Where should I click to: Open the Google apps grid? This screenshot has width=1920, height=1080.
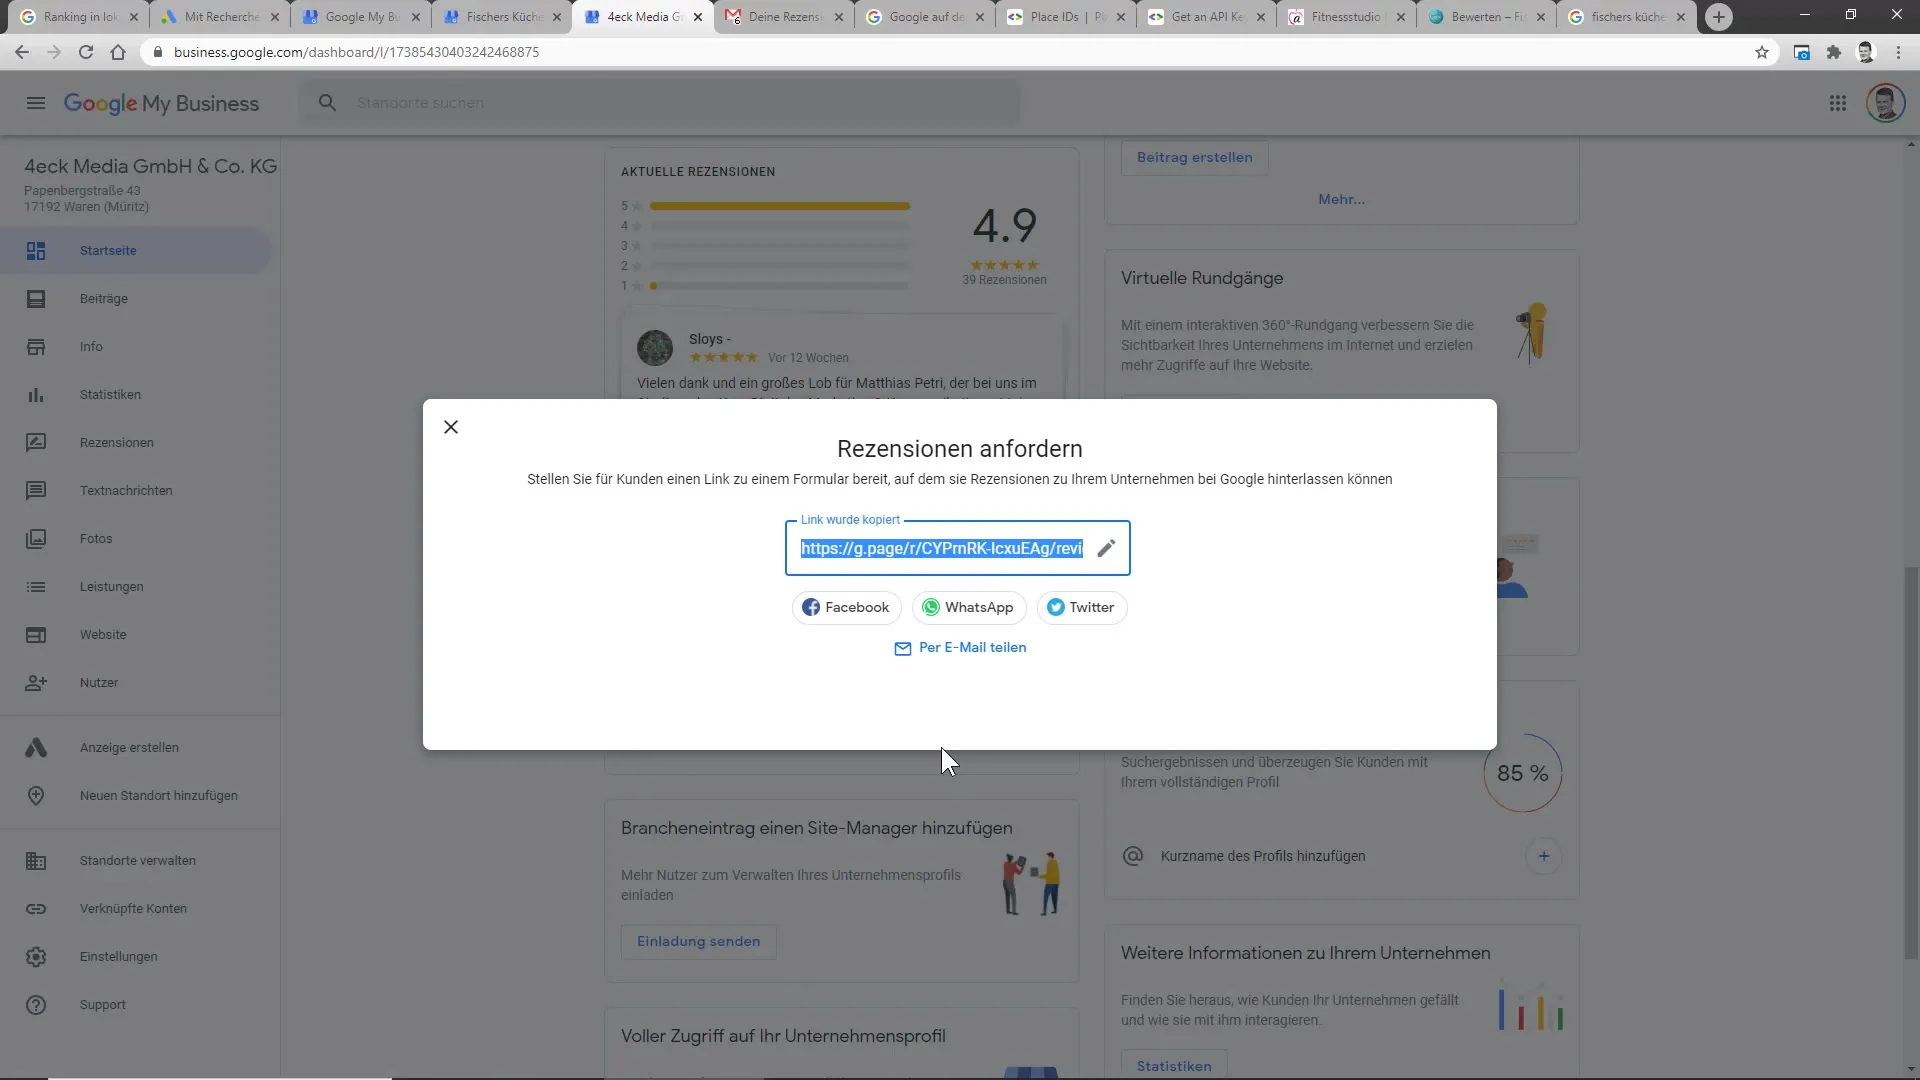point(1837,103)
